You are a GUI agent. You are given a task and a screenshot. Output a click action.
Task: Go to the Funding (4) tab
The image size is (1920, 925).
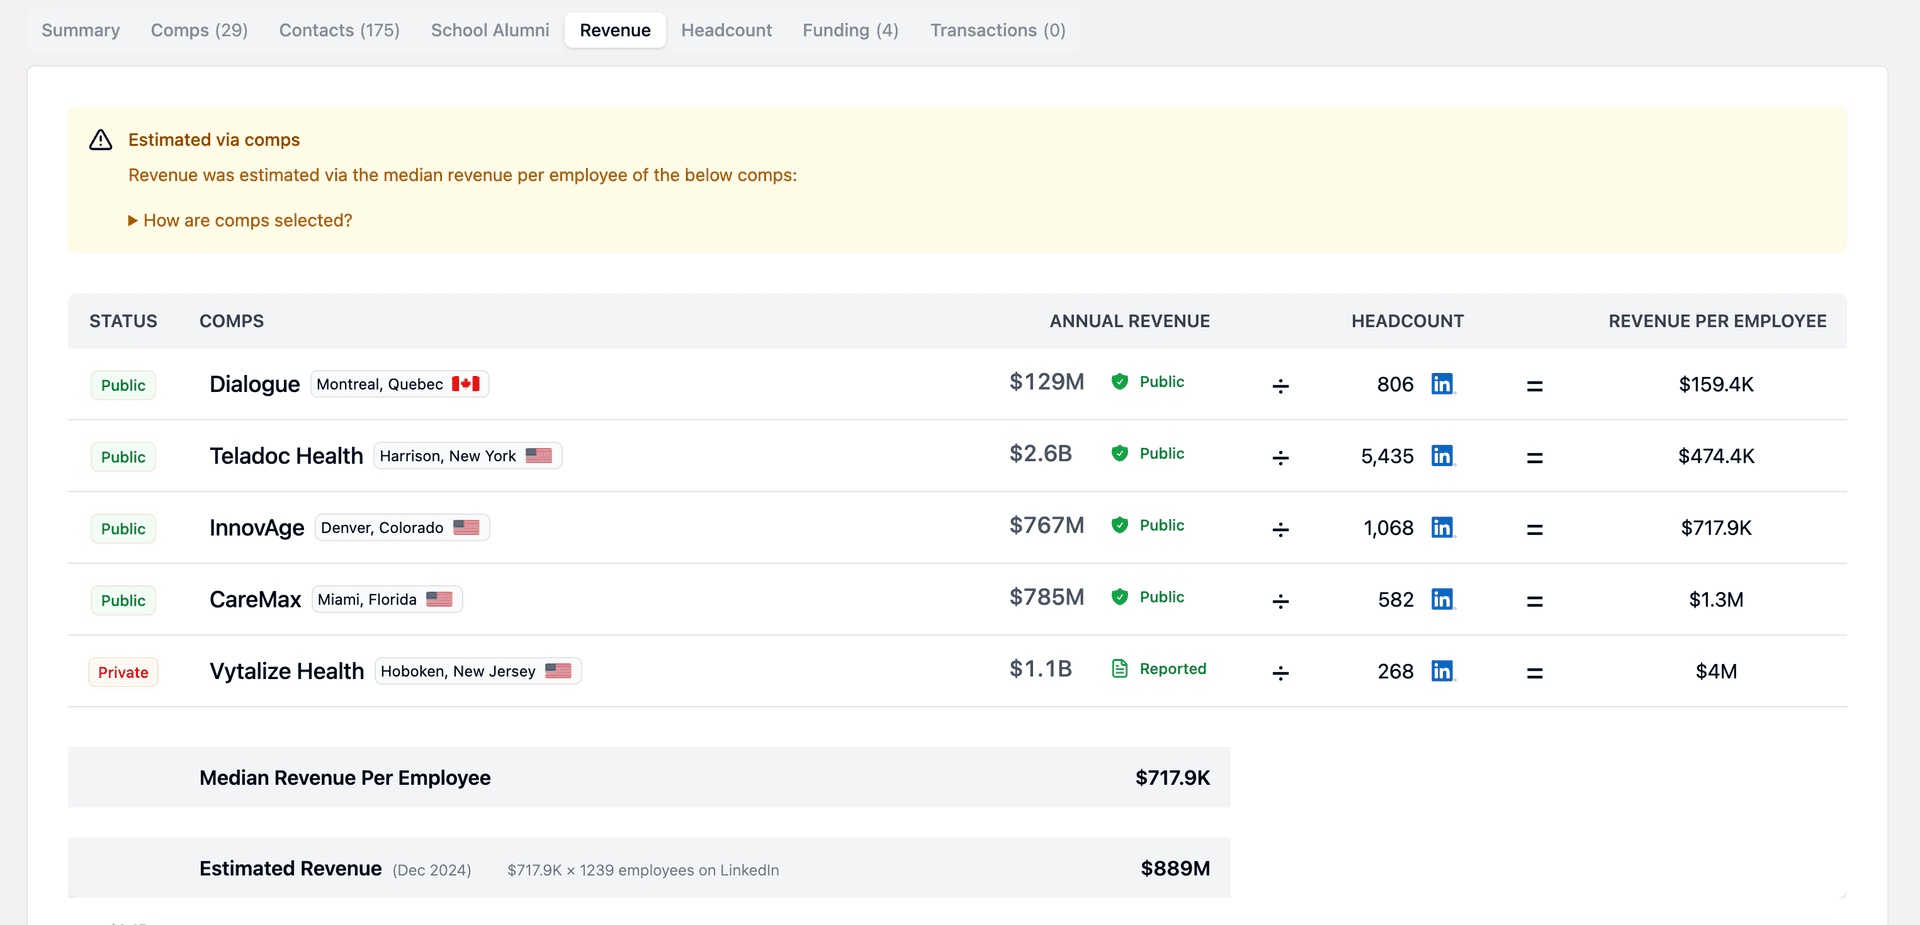pyautogui.click(x=850, y=30)
